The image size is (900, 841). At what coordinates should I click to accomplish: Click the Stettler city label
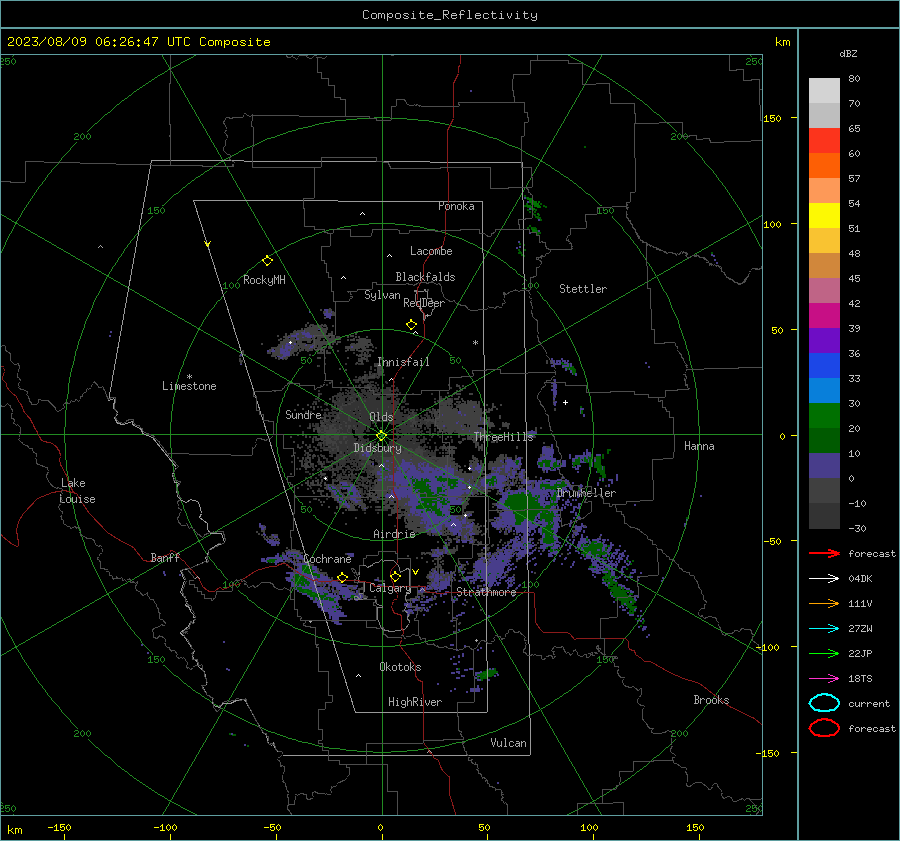(x=583, y=289)
